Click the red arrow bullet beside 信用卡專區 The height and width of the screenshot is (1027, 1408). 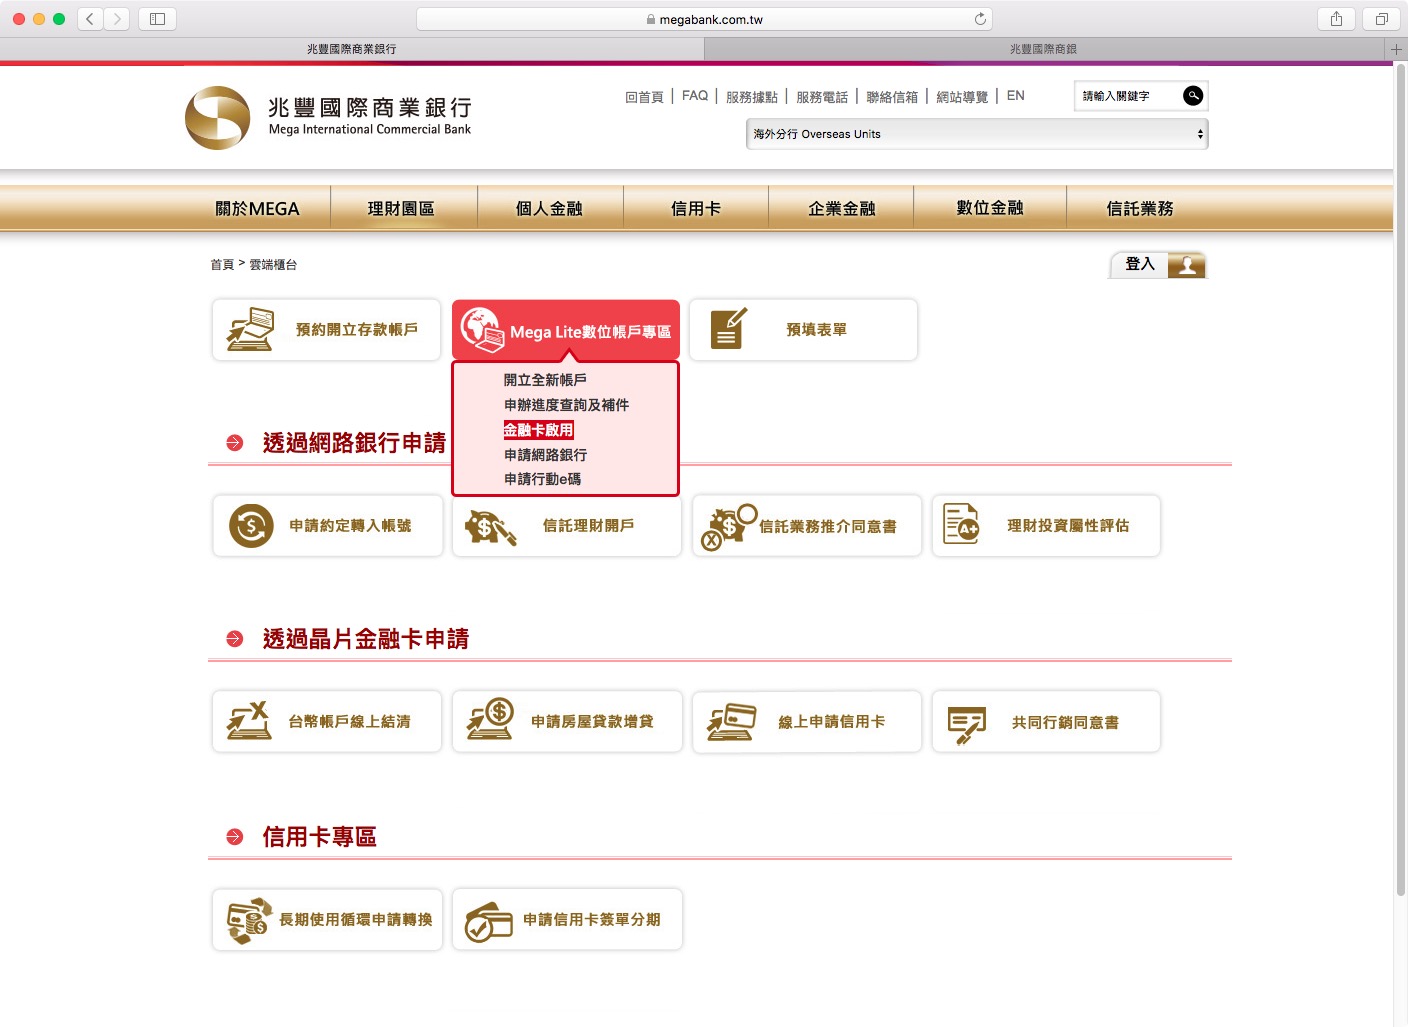[235, 837]
